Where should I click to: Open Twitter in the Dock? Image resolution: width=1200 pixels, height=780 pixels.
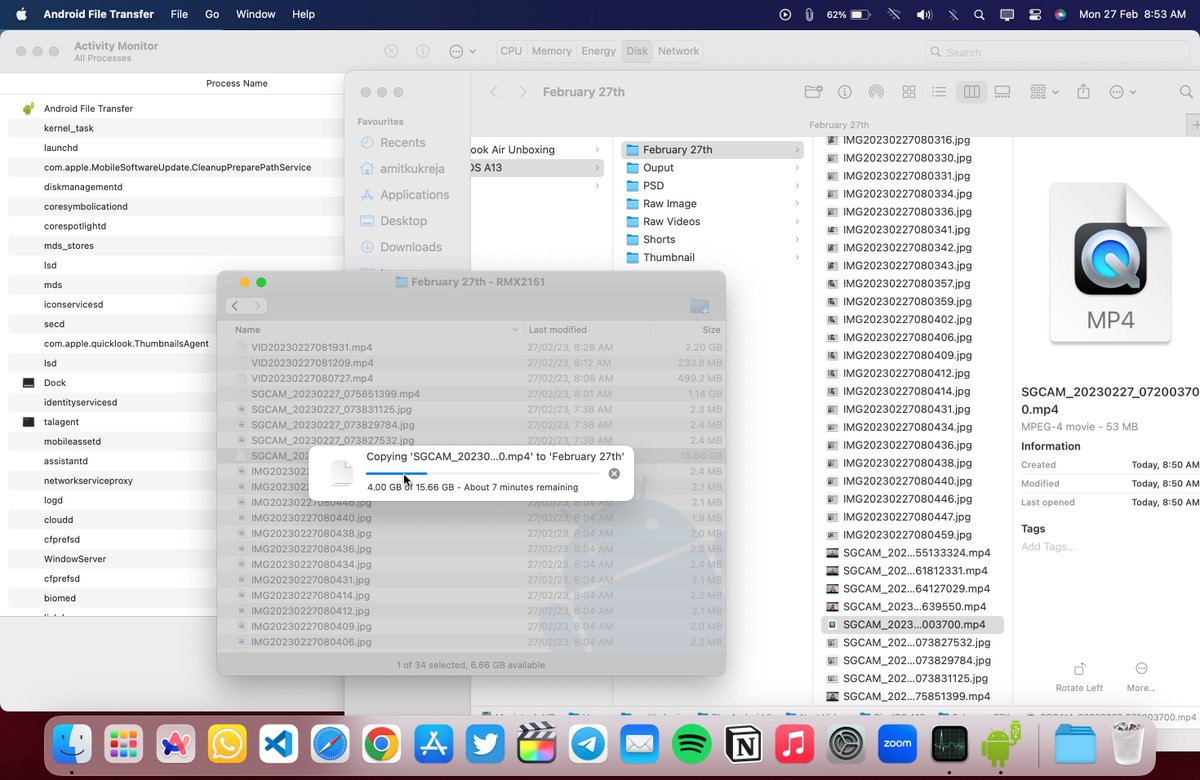485,744
